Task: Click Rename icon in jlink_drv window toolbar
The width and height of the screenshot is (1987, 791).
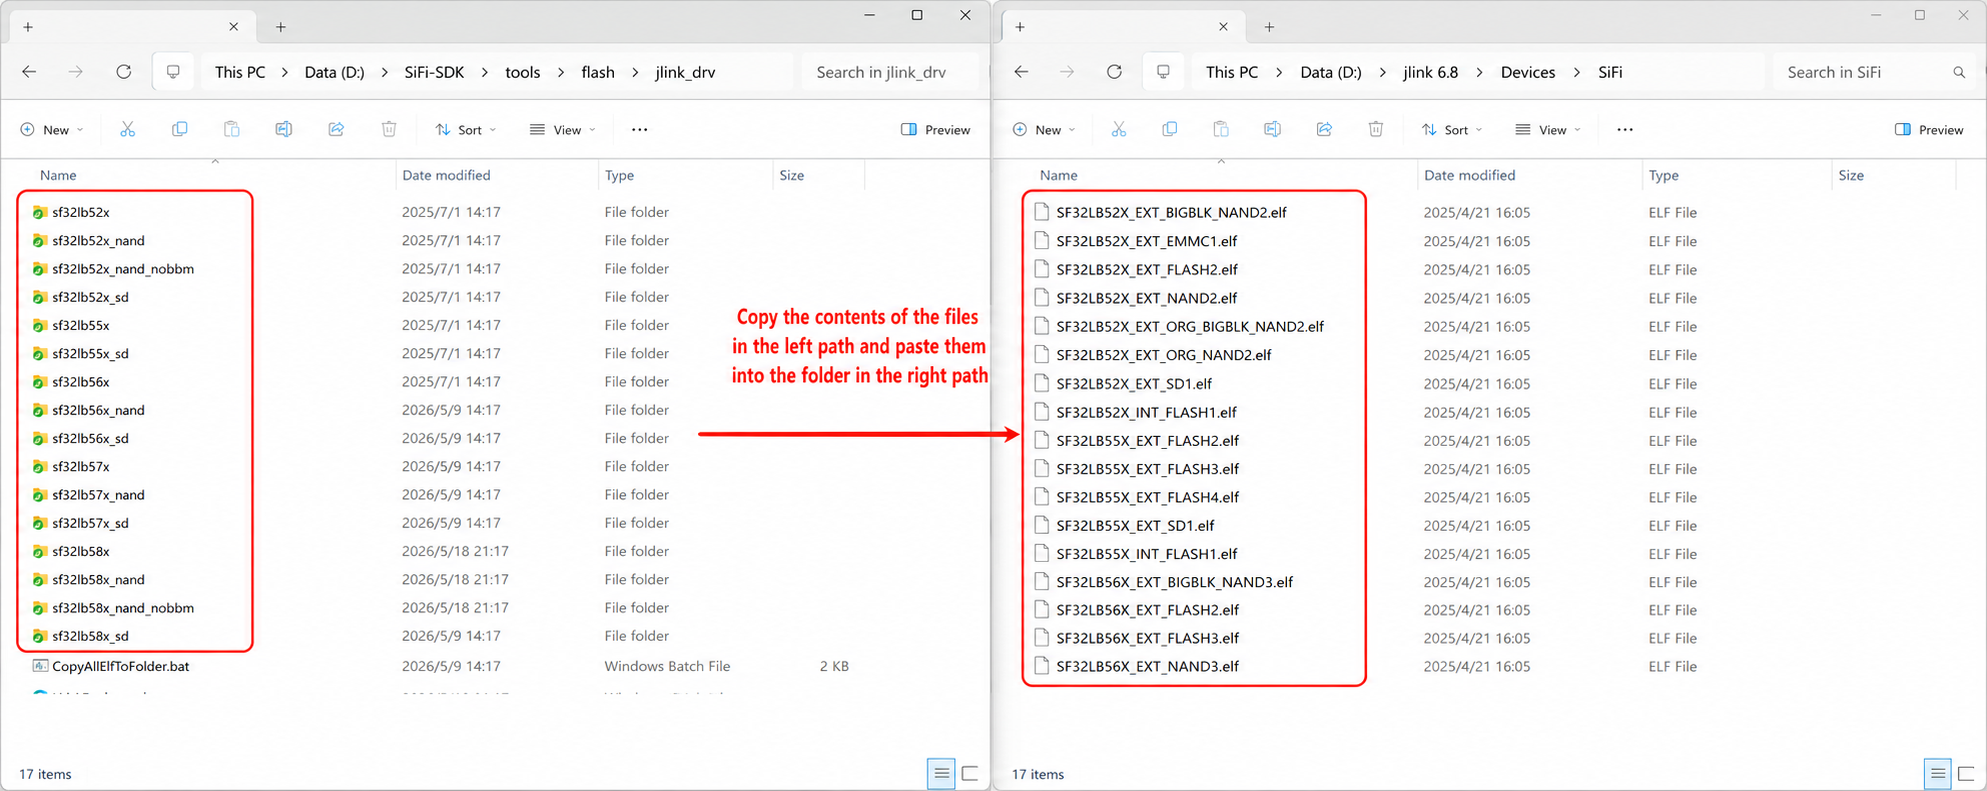Action: (284, 129)
